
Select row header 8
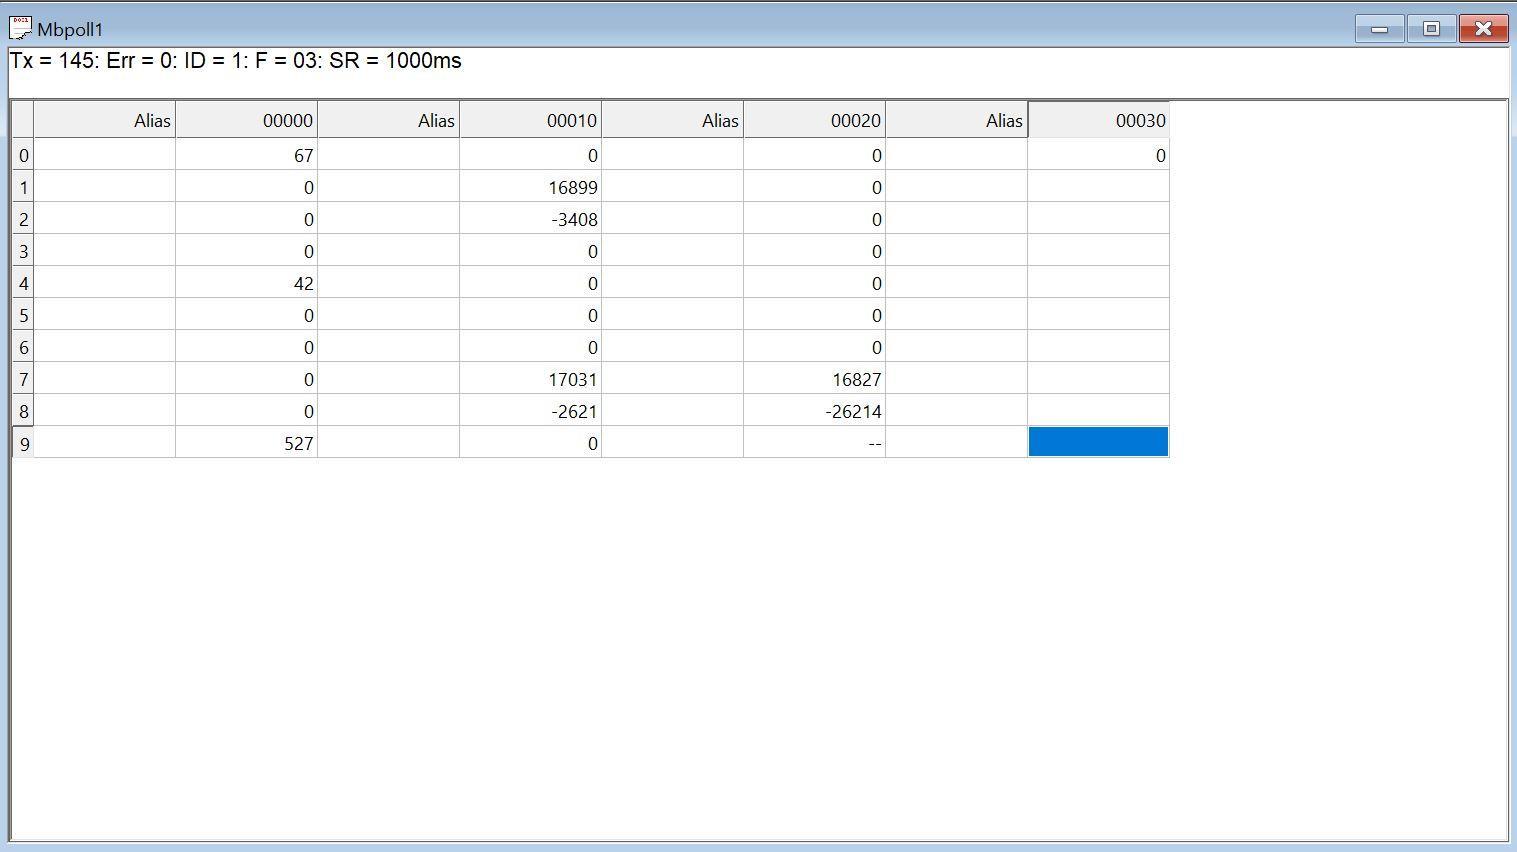(x=23, y=411)
